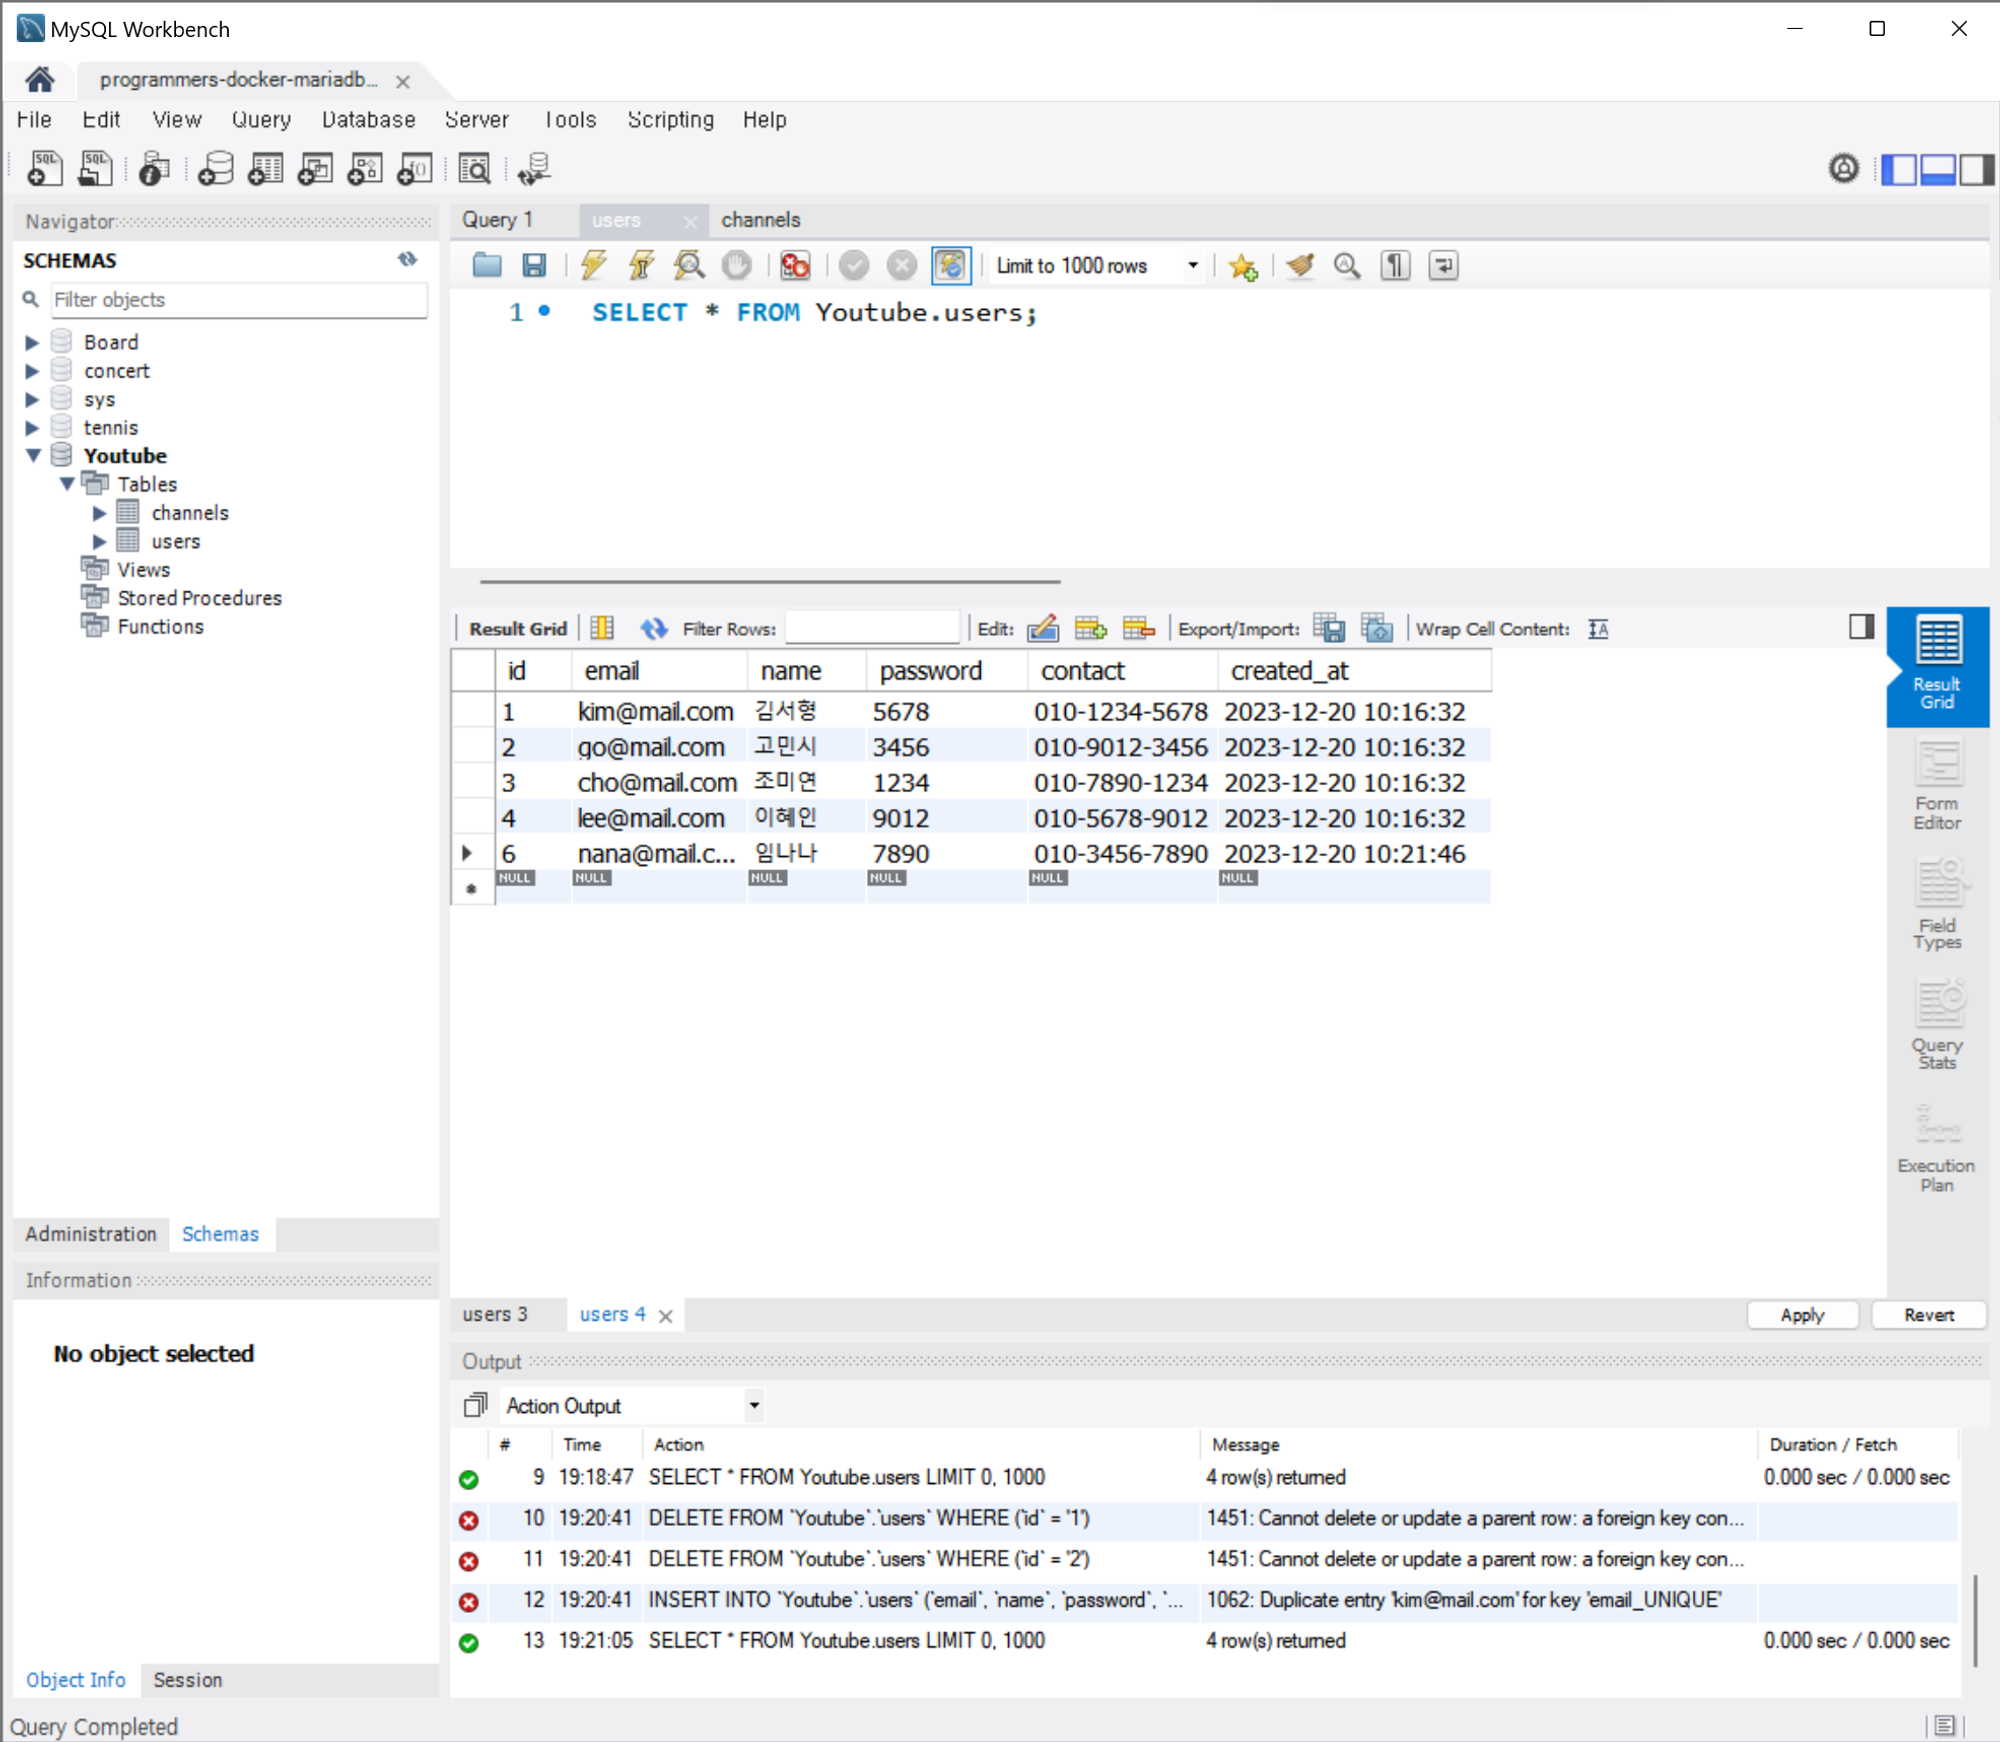Collapse the Youtube schema

[33, 456]
